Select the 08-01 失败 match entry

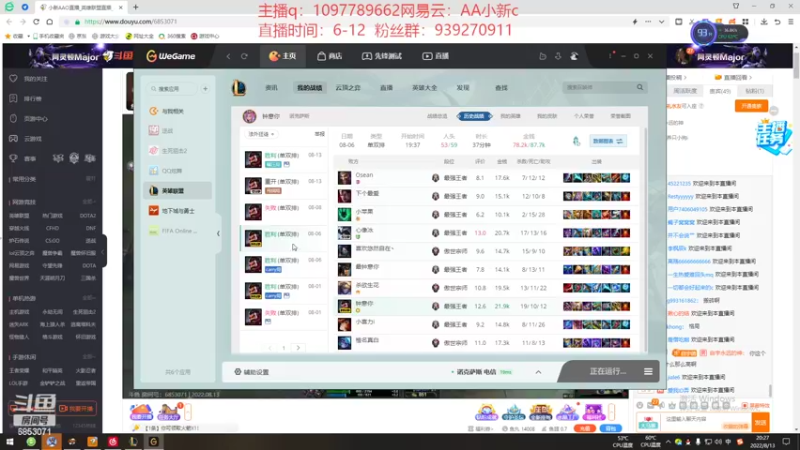pyautogui.click(x=284, y=317)
